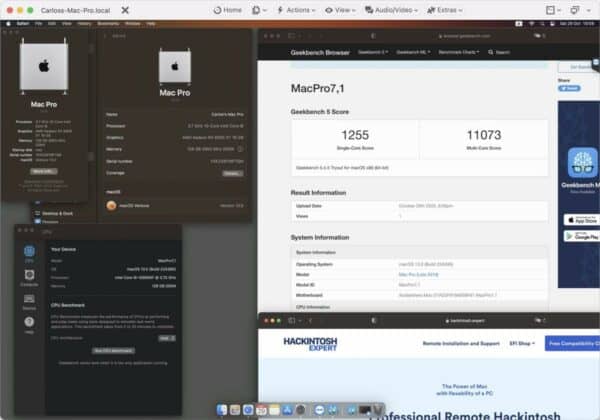The width and height of the screenshot is (600, 420).
Task: Click the browser.geekbench.com address bar
Action: click(x=465, y=36)
